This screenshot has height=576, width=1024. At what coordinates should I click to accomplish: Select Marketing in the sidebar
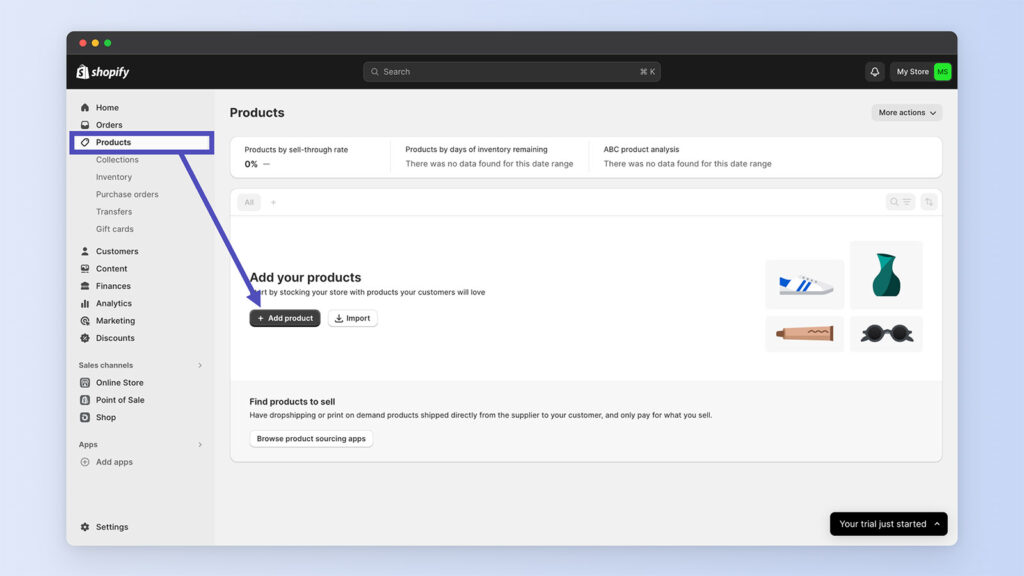[115, 321]
